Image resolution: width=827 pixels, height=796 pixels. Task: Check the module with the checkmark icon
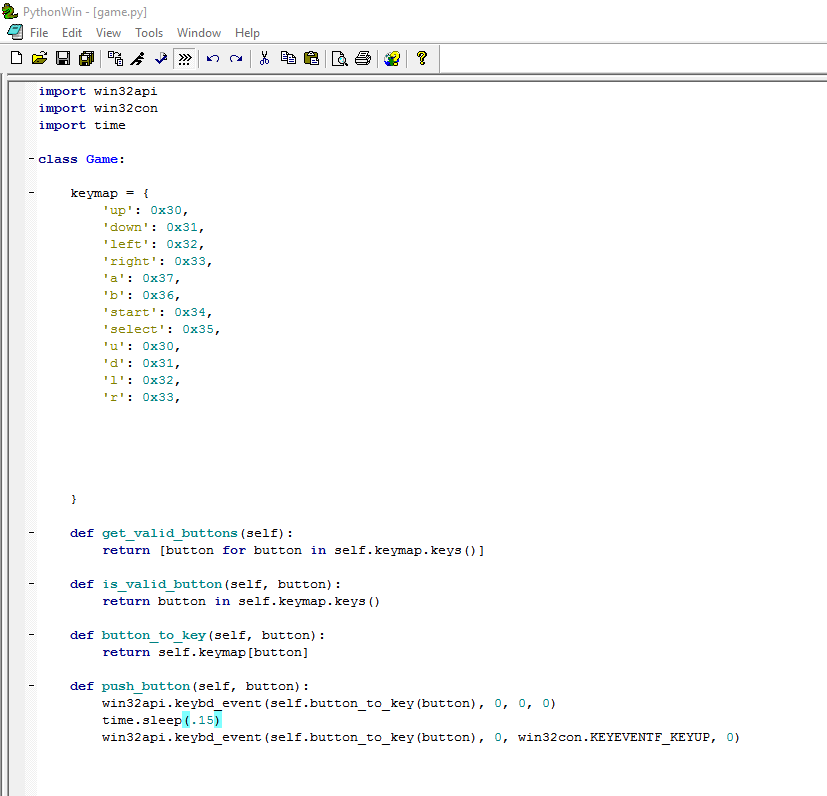(161, 58)
